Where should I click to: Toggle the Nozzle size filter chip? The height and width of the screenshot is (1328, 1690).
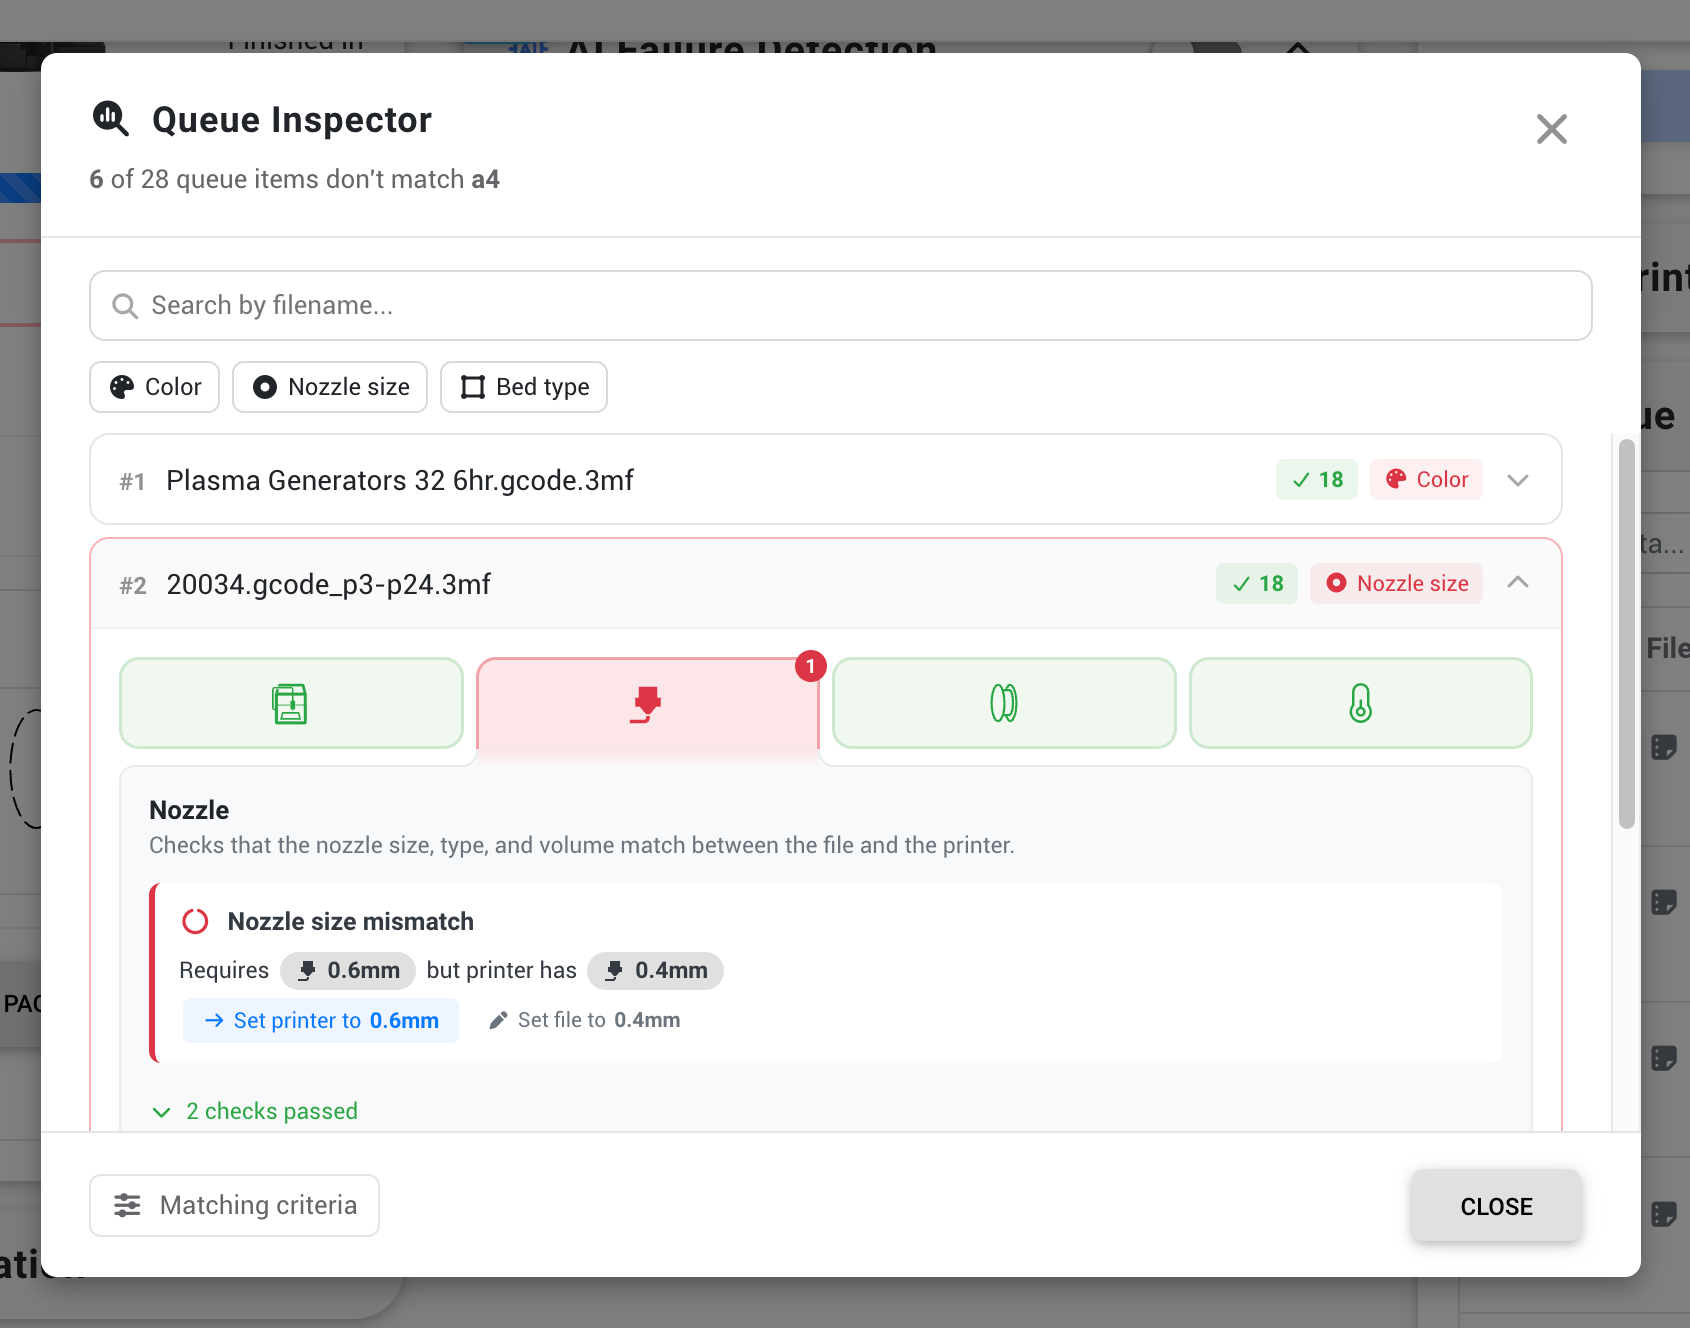coord(330,387)
